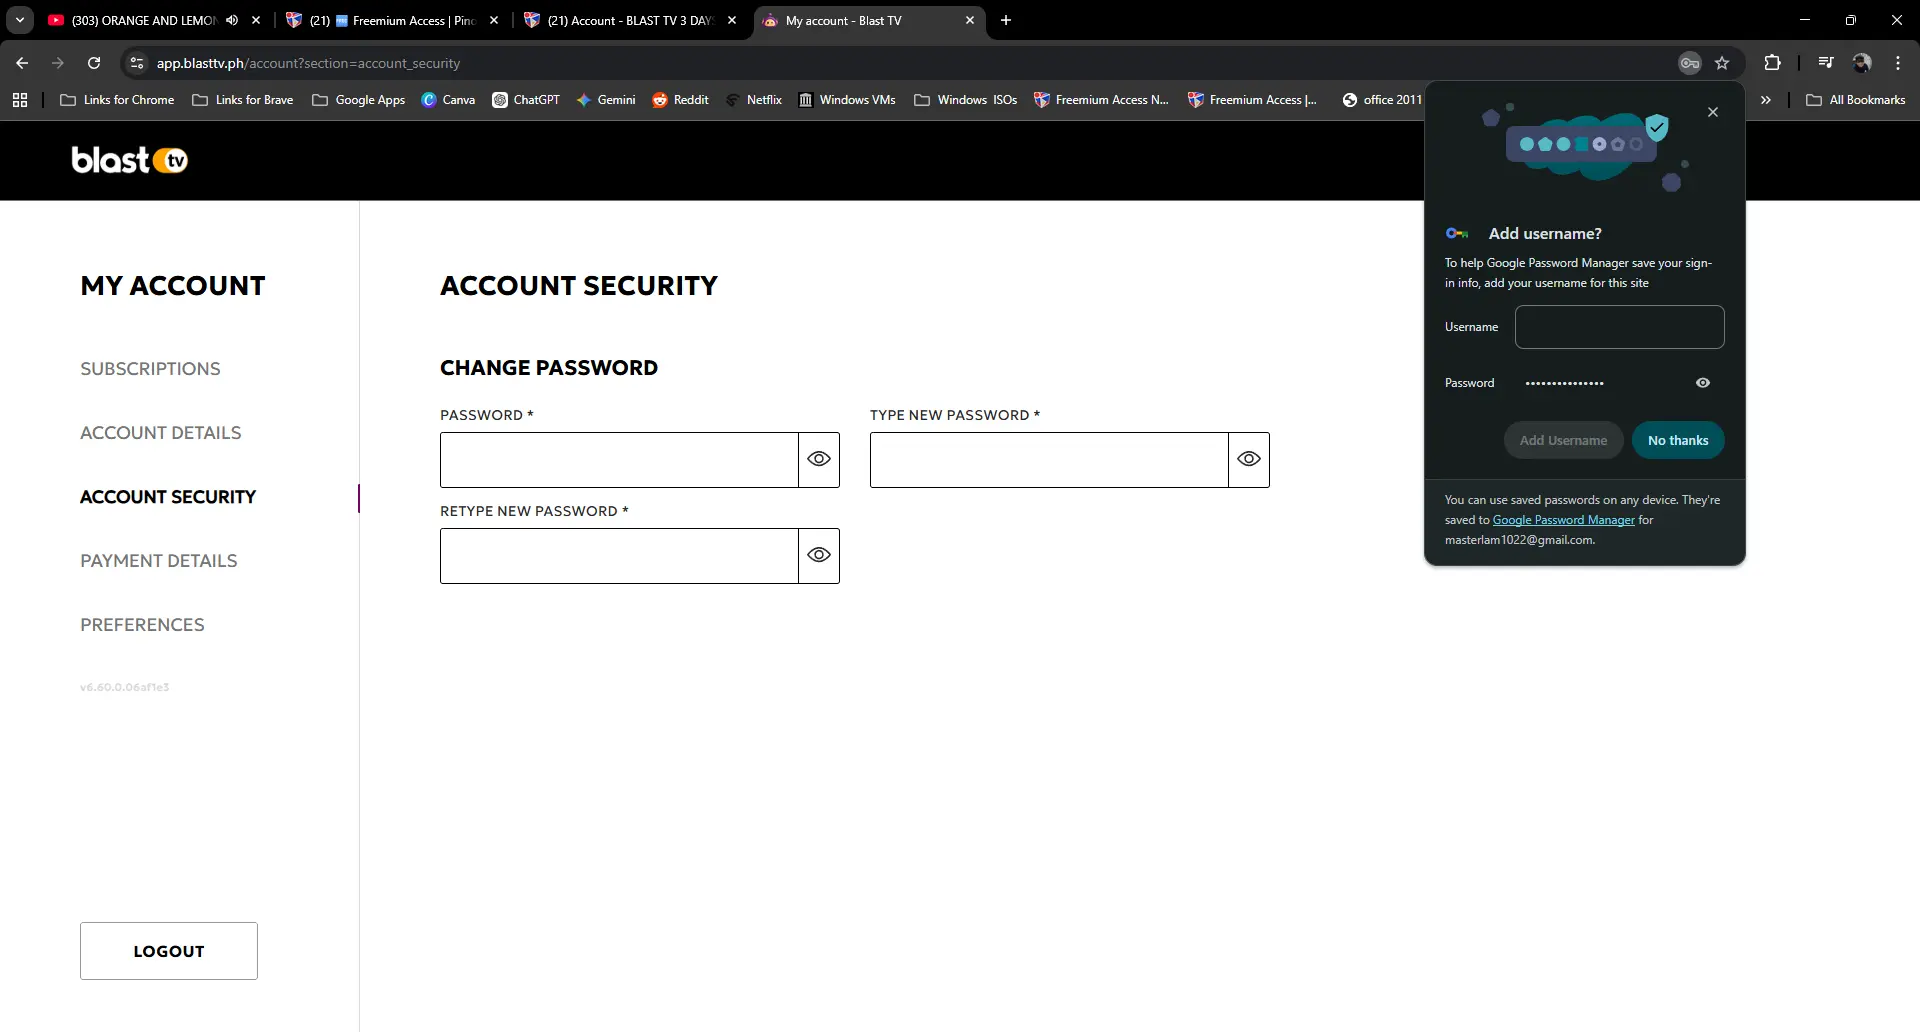Click the address bar URL

point(308,63)
